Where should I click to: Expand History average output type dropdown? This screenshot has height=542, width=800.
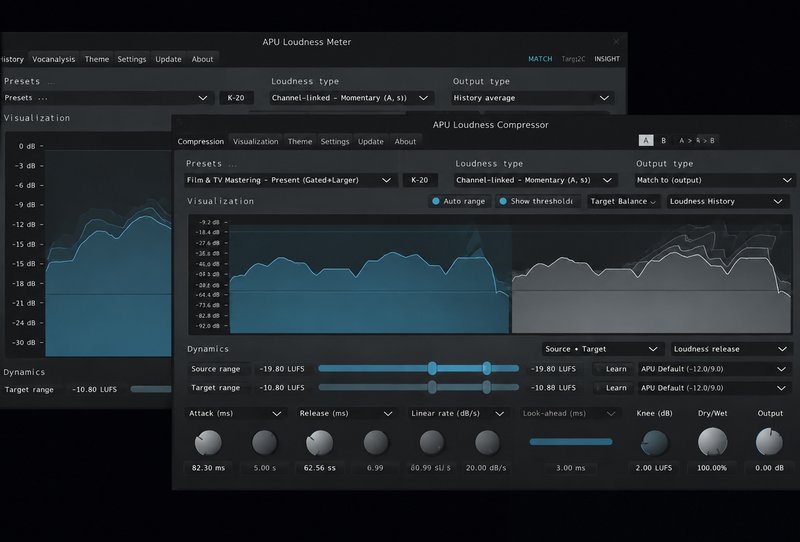point(532,97)
